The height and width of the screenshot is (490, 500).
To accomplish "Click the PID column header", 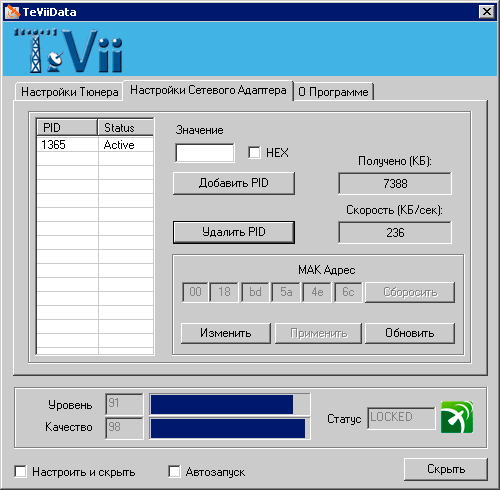I will [67, 127].
